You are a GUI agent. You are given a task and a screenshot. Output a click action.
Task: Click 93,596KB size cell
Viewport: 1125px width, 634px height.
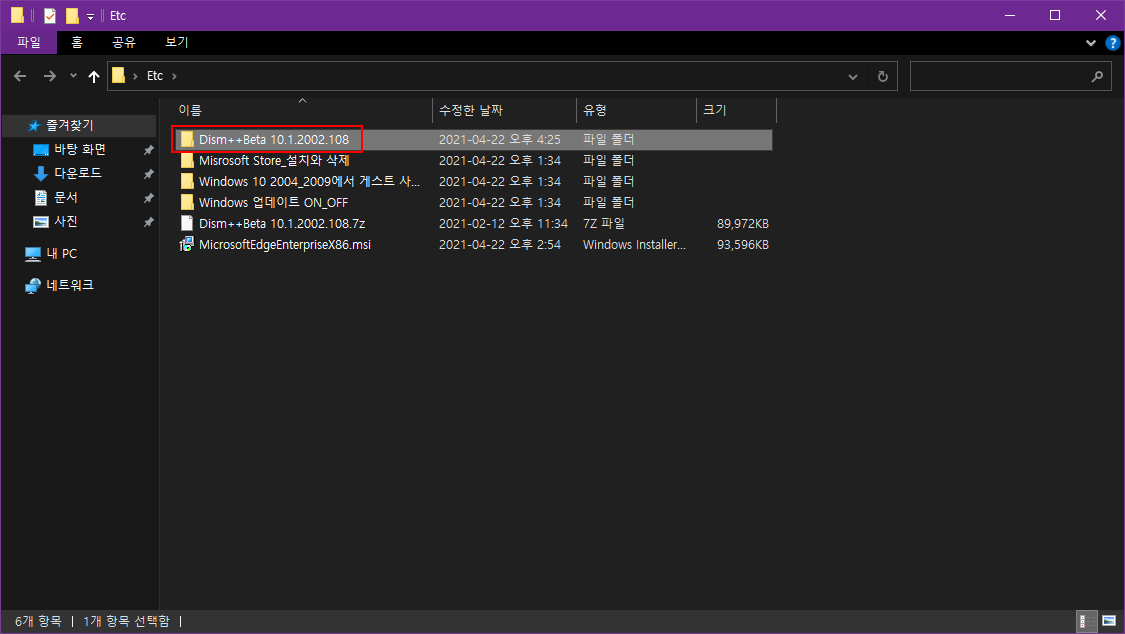pyautogui.click(x=743, y=245)
